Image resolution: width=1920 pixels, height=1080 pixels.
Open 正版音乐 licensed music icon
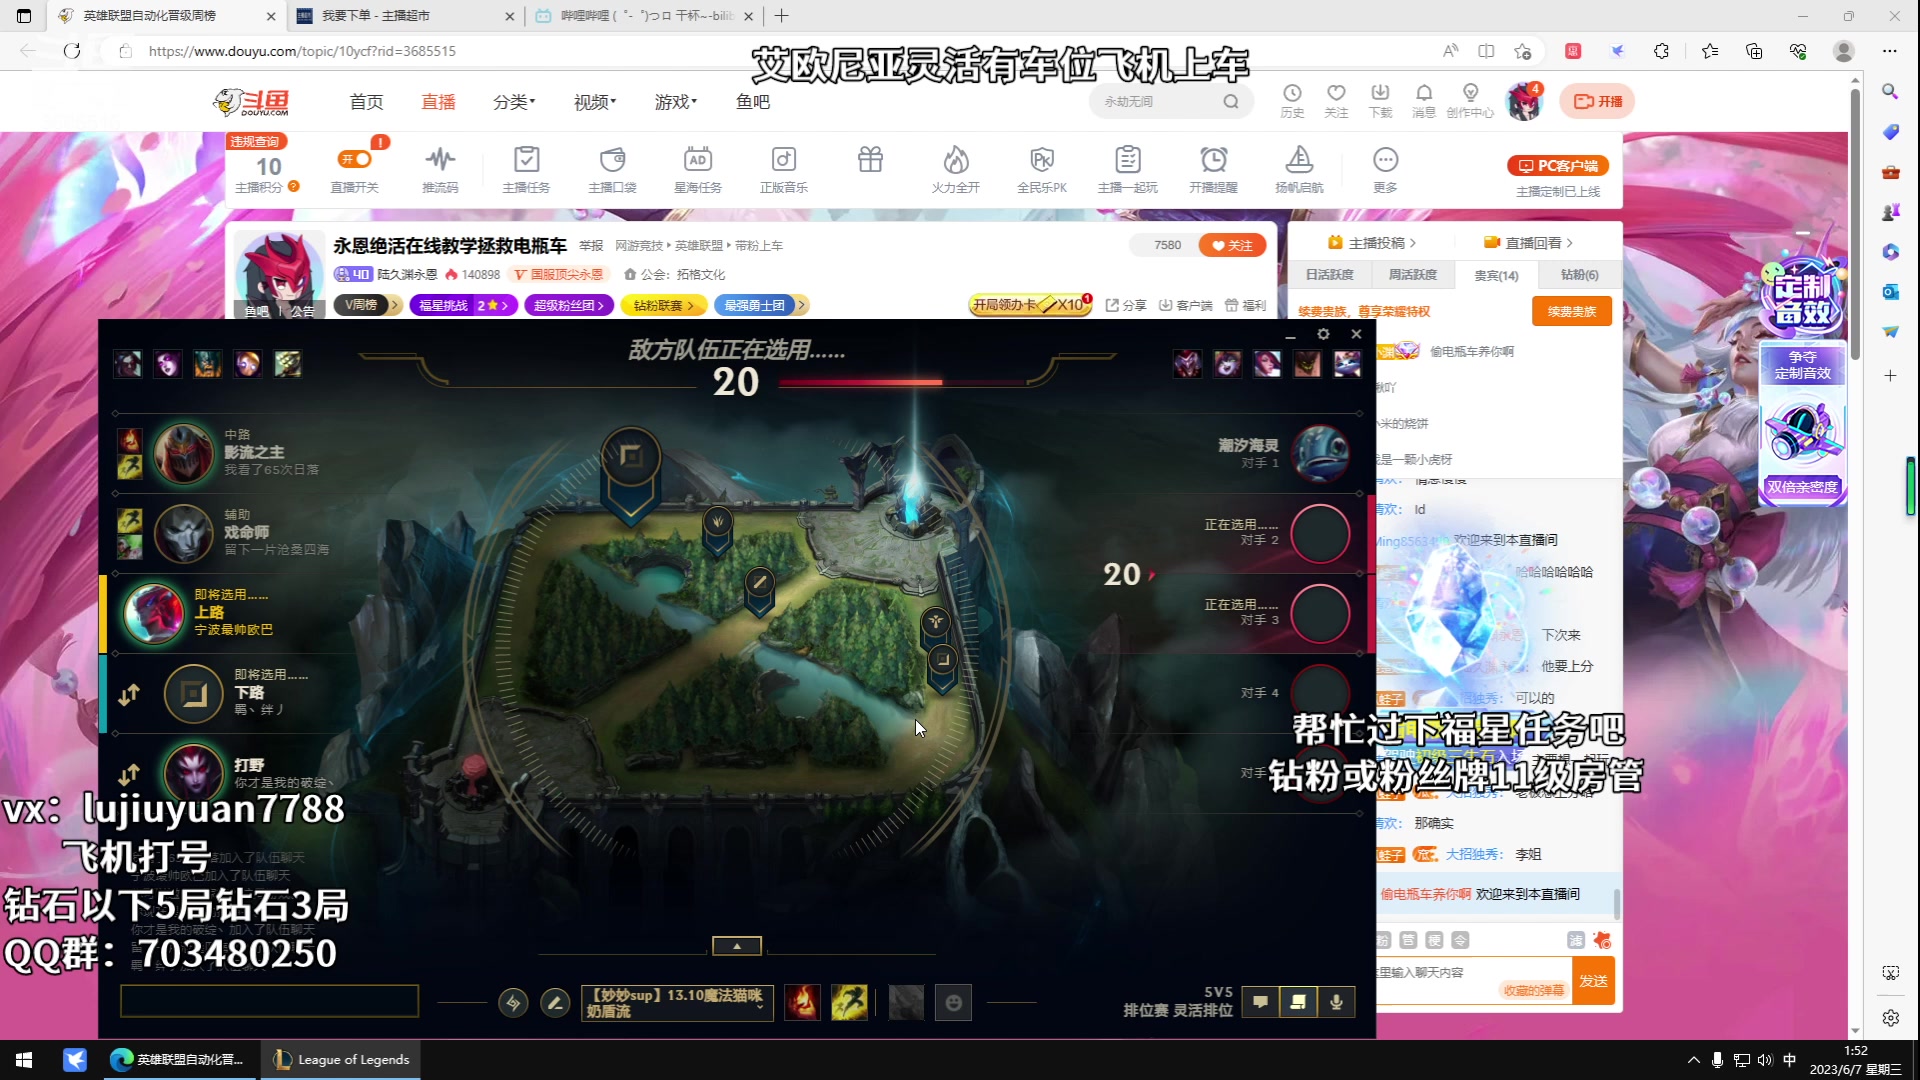click(x=784, y=168)
